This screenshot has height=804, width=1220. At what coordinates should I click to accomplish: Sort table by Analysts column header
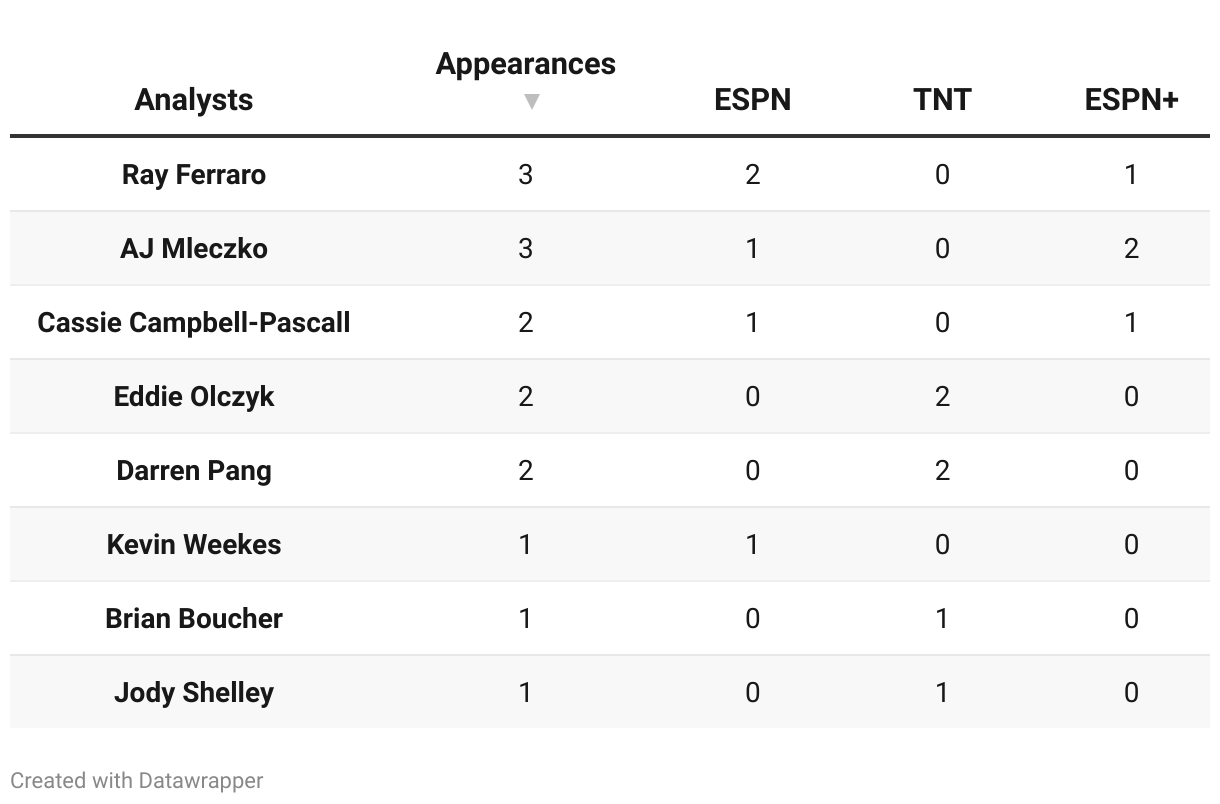coord(194,100)
